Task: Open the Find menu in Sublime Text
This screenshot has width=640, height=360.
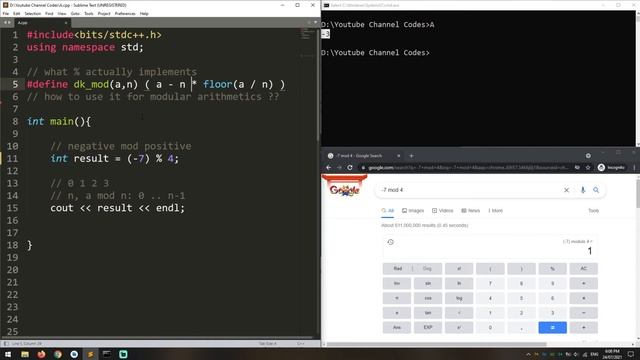Action: point(49,13)
